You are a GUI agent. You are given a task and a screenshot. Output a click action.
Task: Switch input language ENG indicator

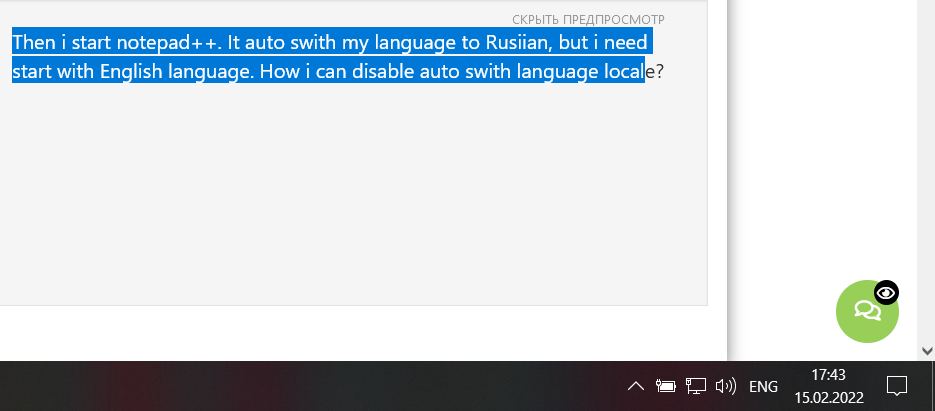tap(763, 387)
